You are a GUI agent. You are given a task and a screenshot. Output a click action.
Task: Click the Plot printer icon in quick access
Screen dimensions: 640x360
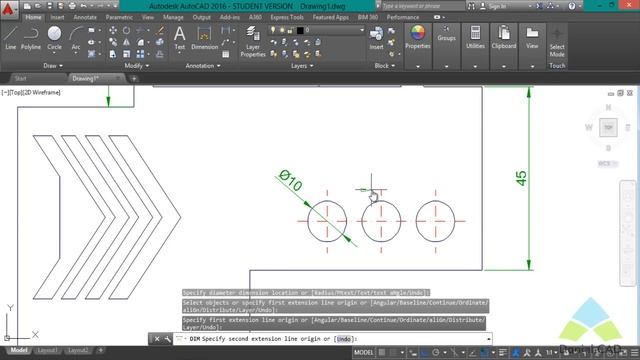coord(72,6)
